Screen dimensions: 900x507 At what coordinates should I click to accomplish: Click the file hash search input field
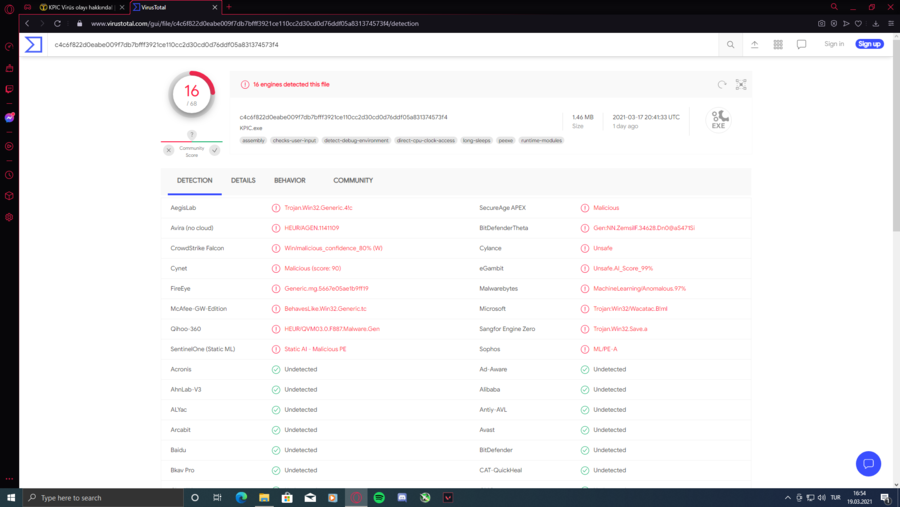pos(380,45)
